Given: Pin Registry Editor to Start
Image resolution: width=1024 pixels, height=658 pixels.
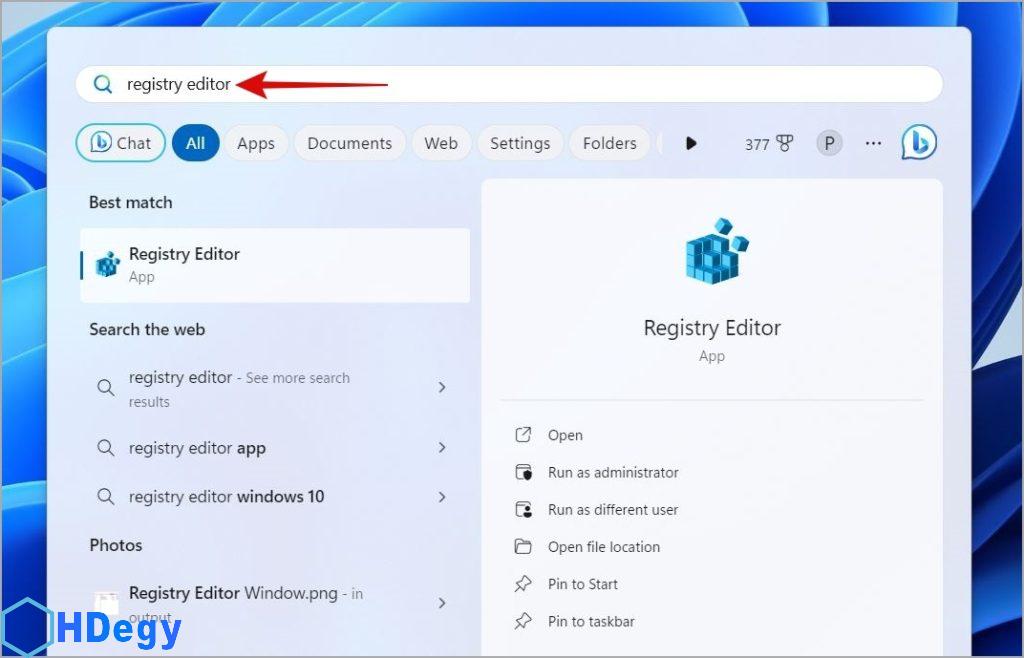Looking at the screenshot, I should (x=582, y=584).
